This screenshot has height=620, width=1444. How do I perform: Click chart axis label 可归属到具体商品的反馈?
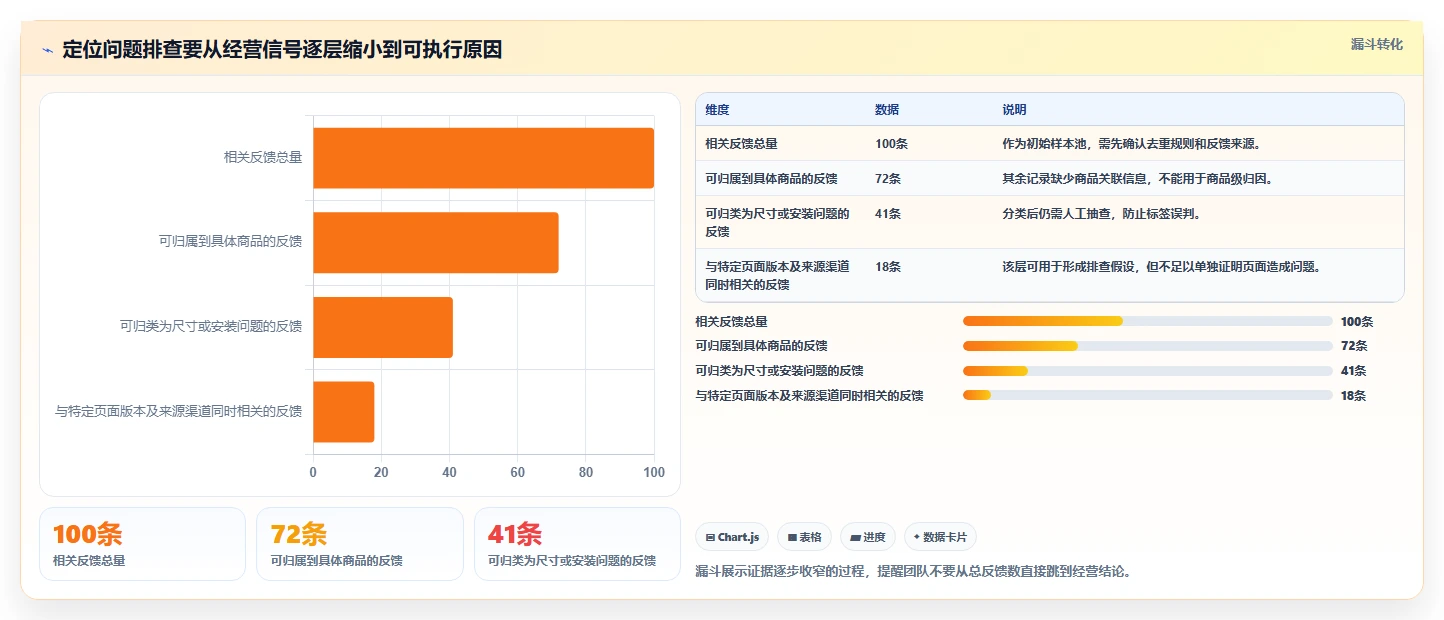230,241
